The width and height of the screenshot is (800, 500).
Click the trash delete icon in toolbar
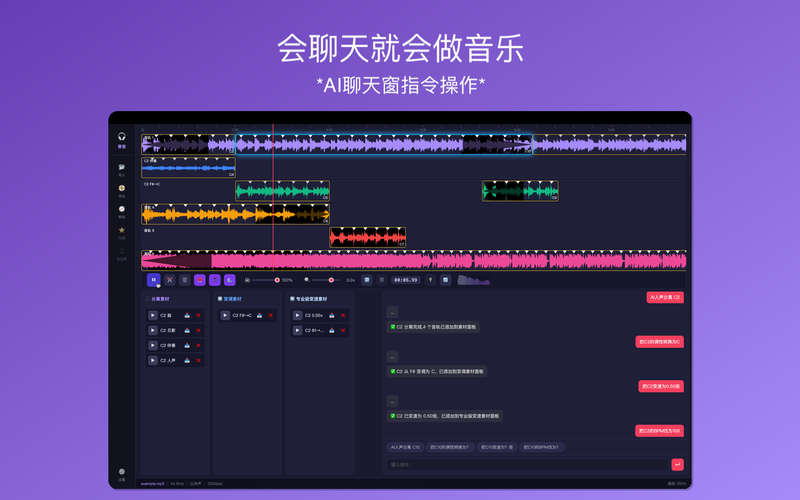[x=185, y=280]
